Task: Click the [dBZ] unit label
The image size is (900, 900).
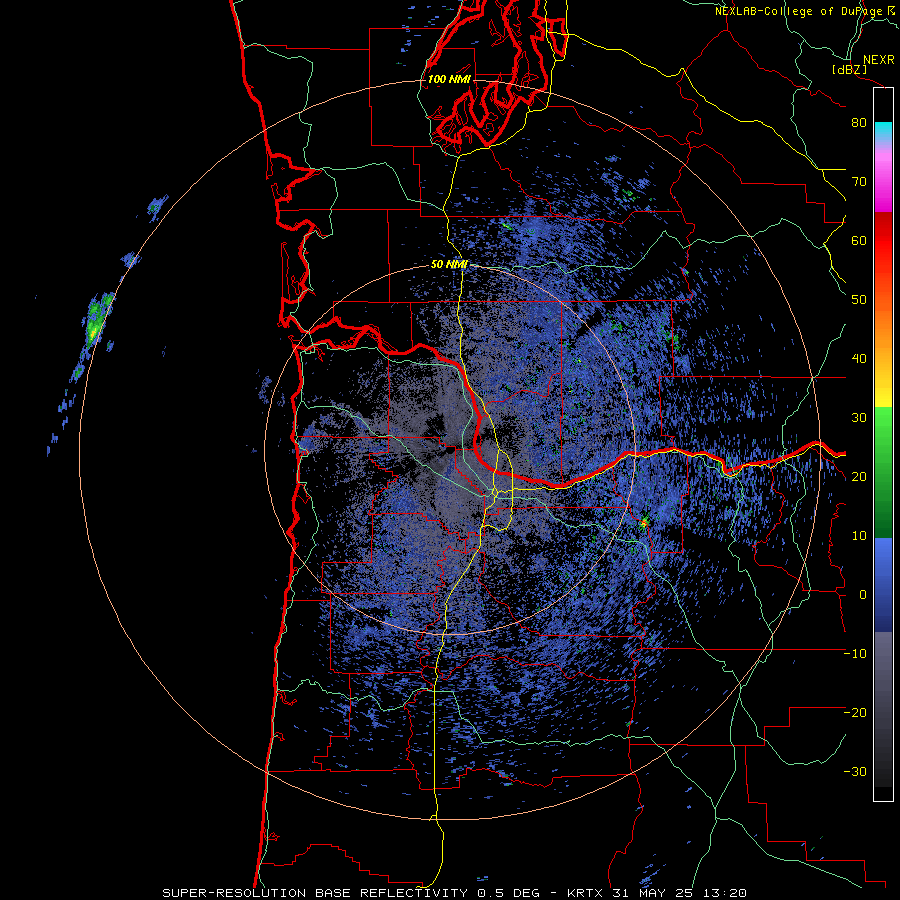Action: click(849, 70)
